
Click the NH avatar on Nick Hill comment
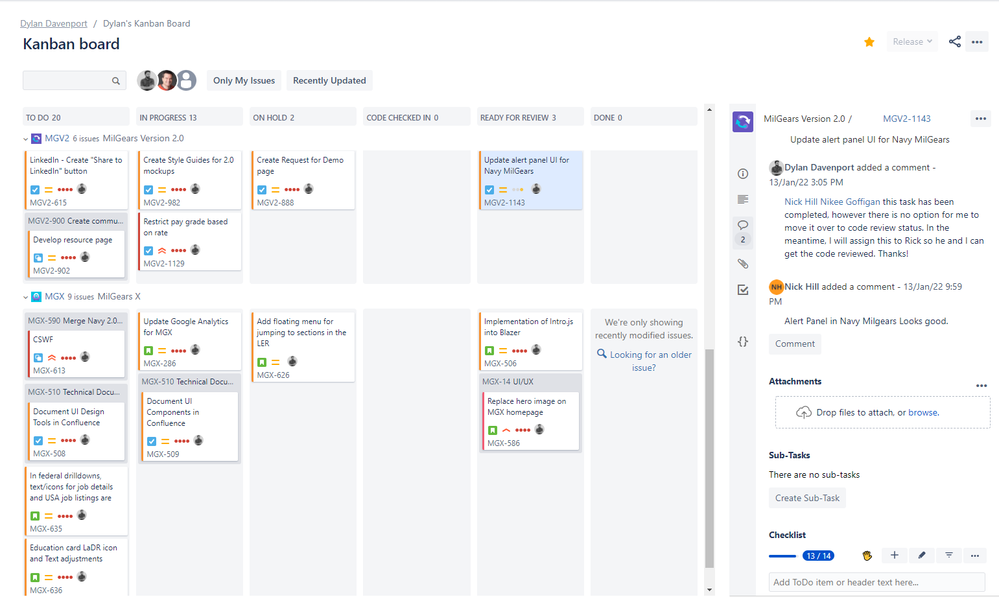click(776, 287)
